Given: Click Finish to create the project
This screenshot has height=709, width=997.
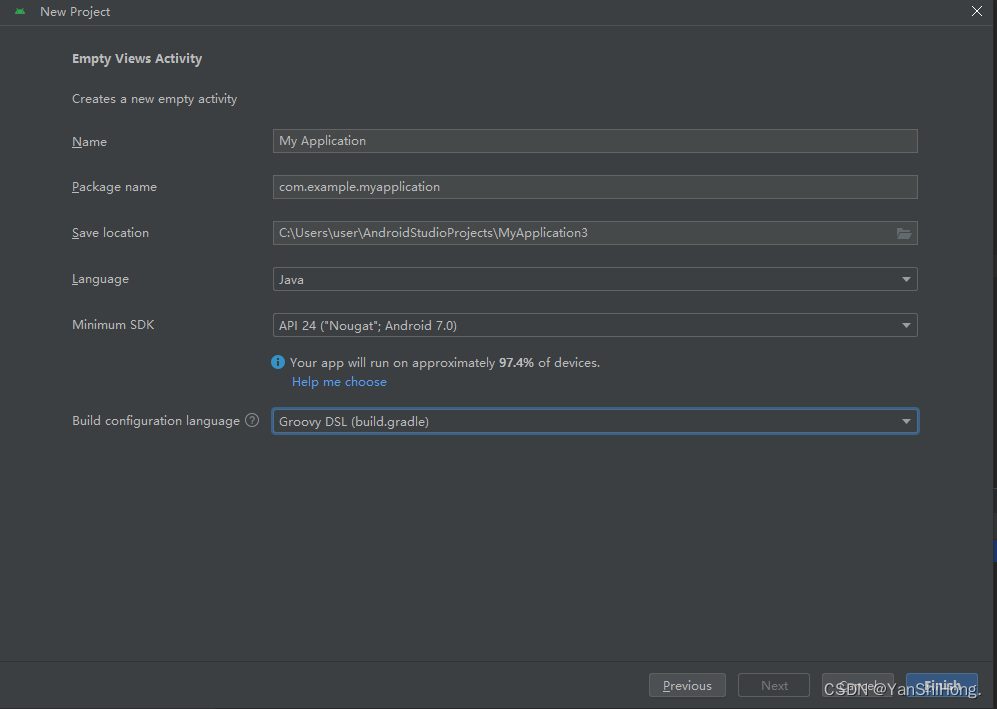Looking at the screenshot, I should (x=942, y=685).
